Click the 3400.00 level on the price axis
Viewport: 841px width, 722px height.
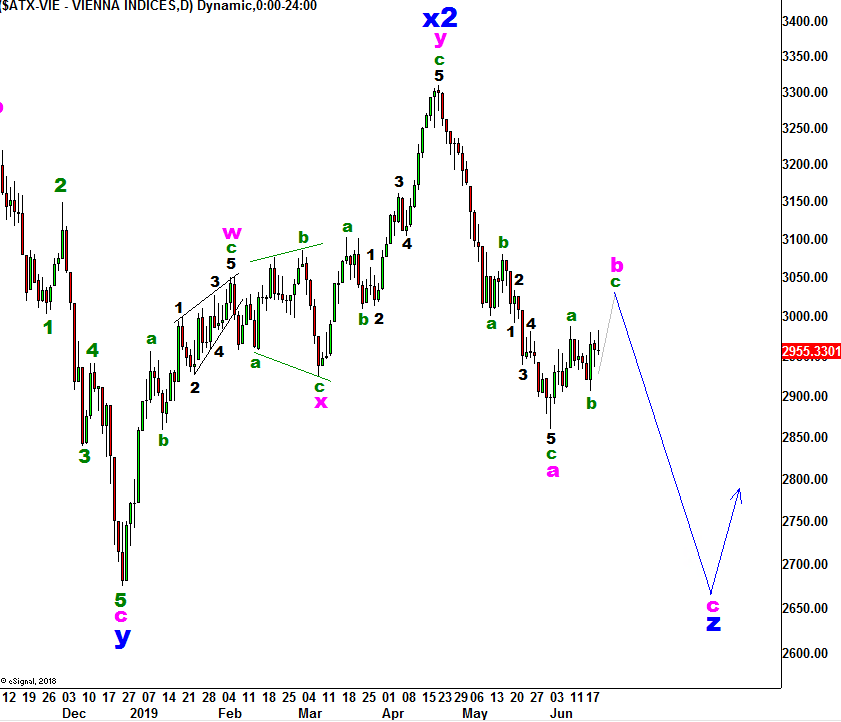coord(810,21)
